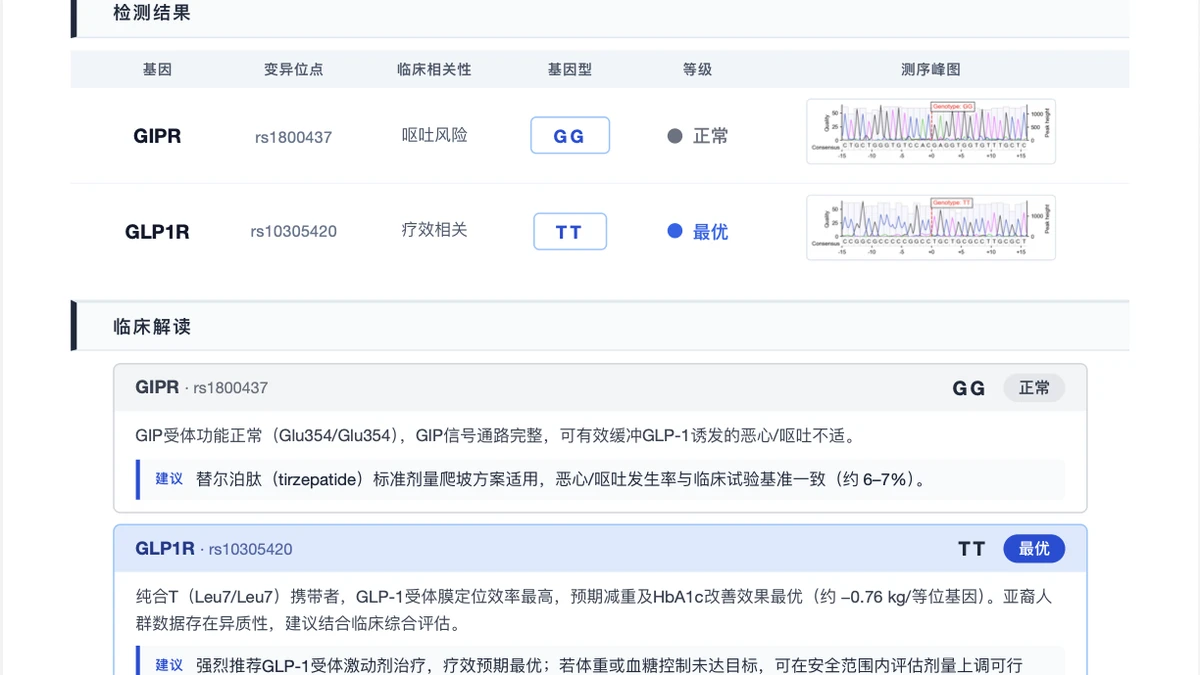1200x675 pixels.
Task: Select rs10305420 variant site in table
Action: (x=293, y=232)
